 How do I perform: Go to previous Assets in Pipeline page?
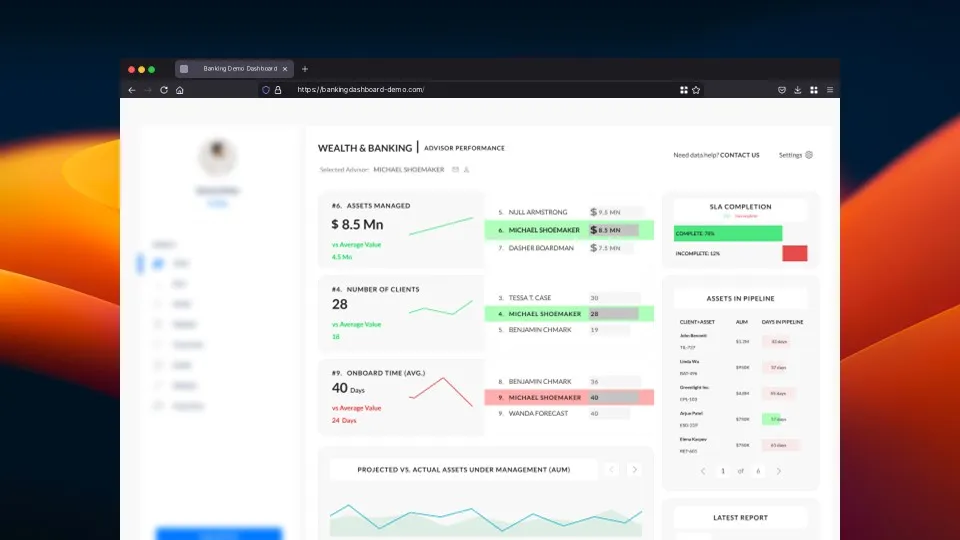coord(703,471)
